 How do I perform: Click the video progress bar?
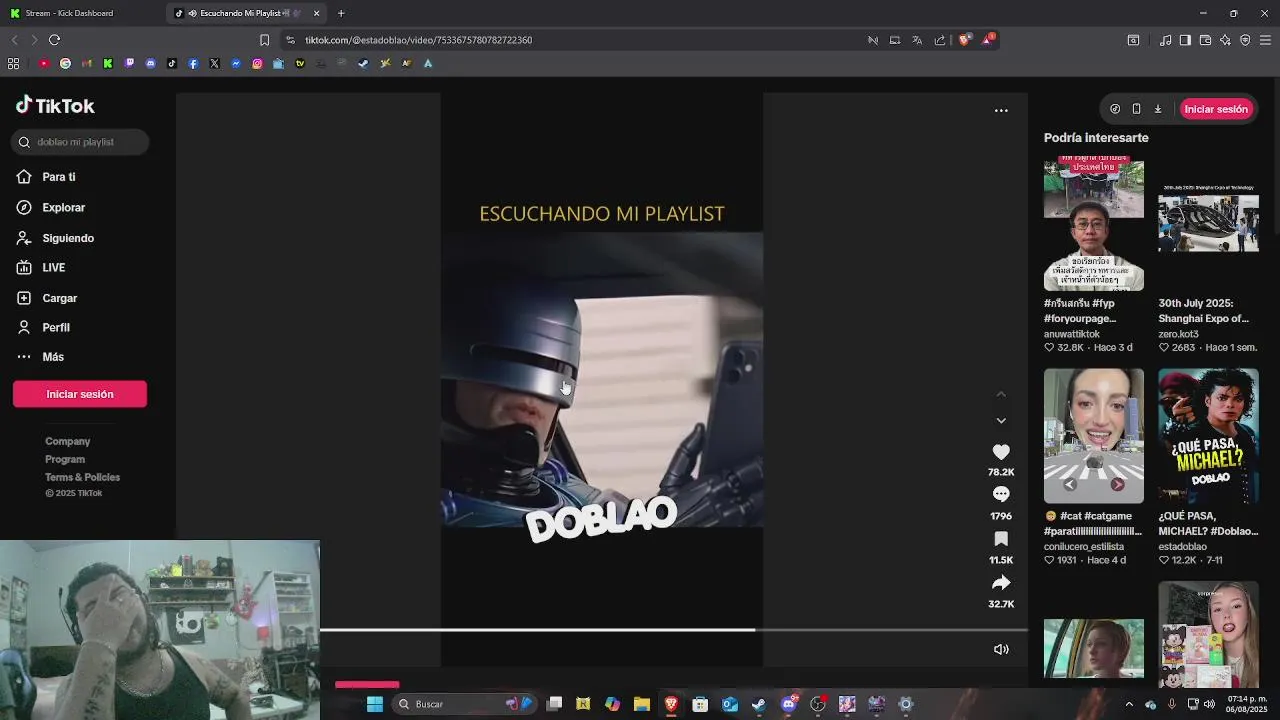click(x=674, y=630)
